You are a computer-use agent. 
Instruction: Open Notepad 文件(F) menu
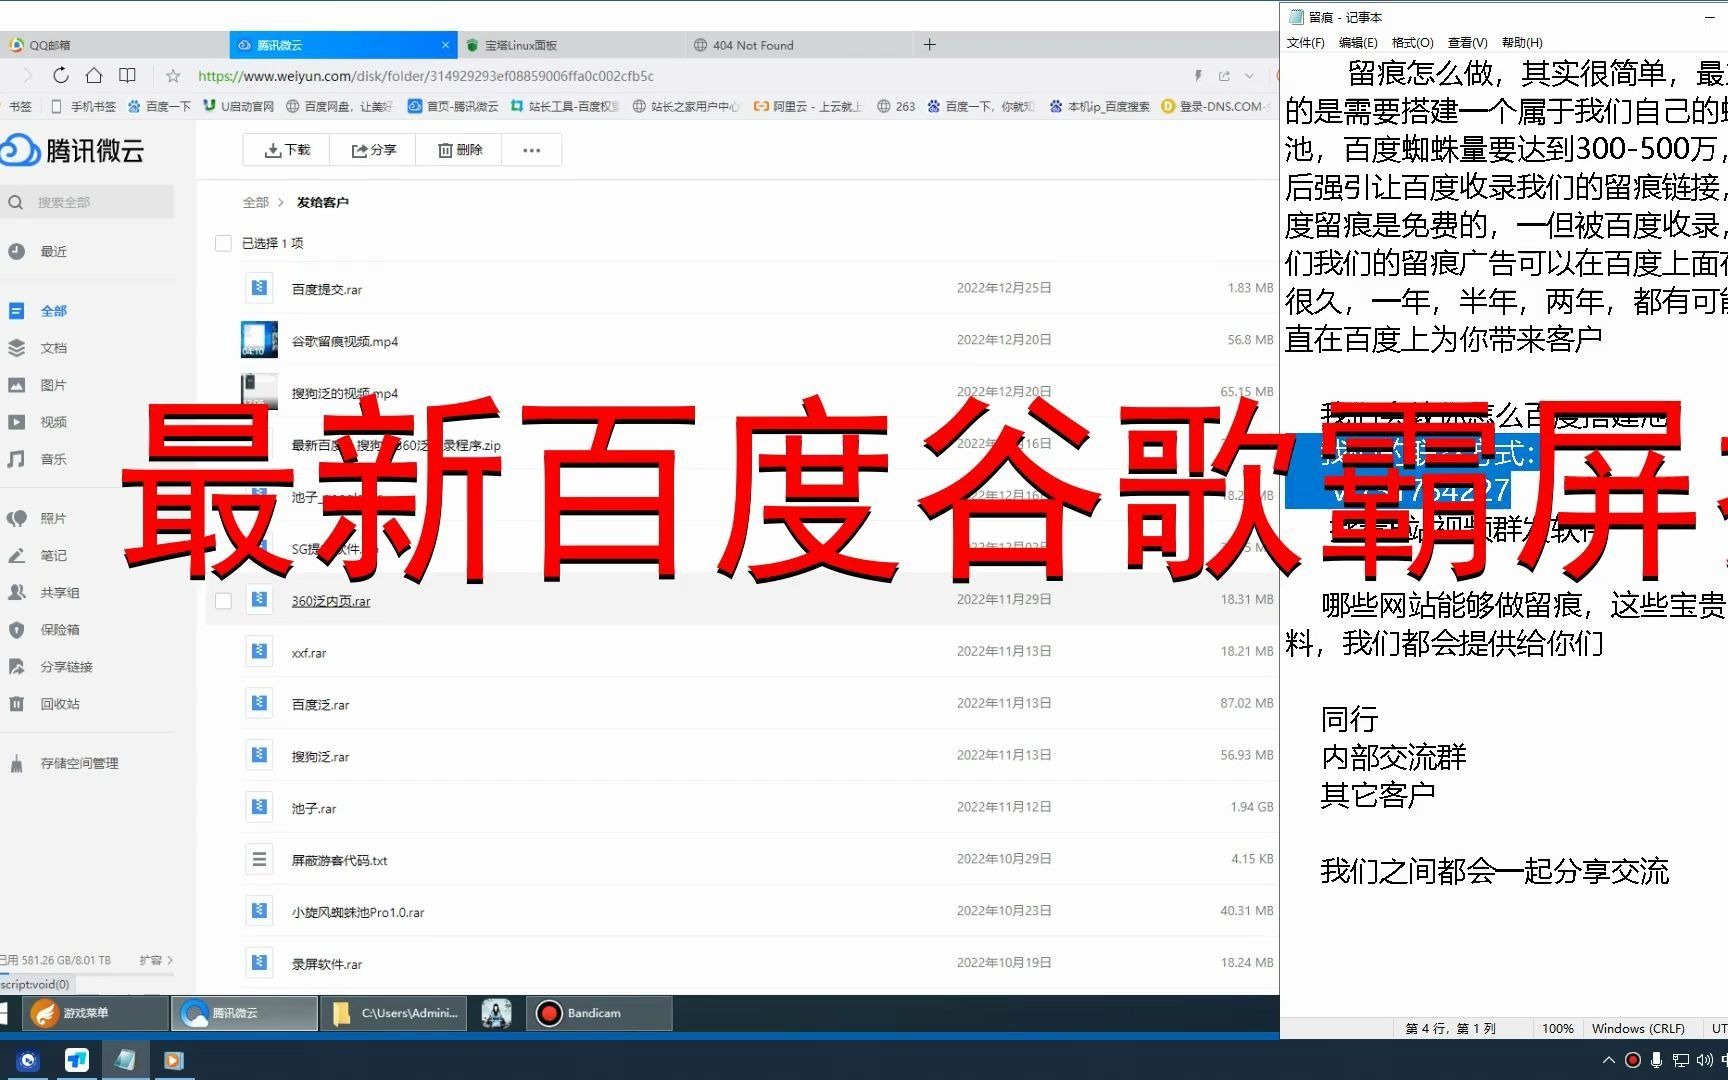(1305, 42)
